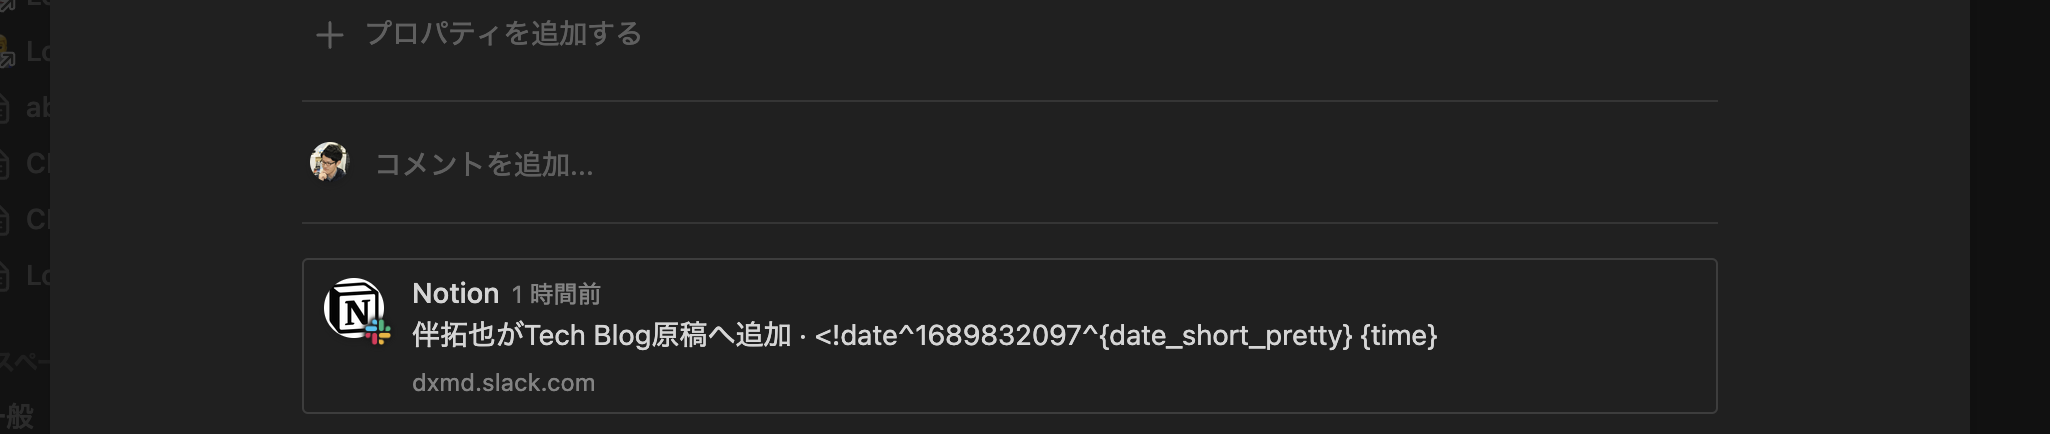
Task: Click the plus icon beside プロパティを追加する
Action: pos(329,36)
